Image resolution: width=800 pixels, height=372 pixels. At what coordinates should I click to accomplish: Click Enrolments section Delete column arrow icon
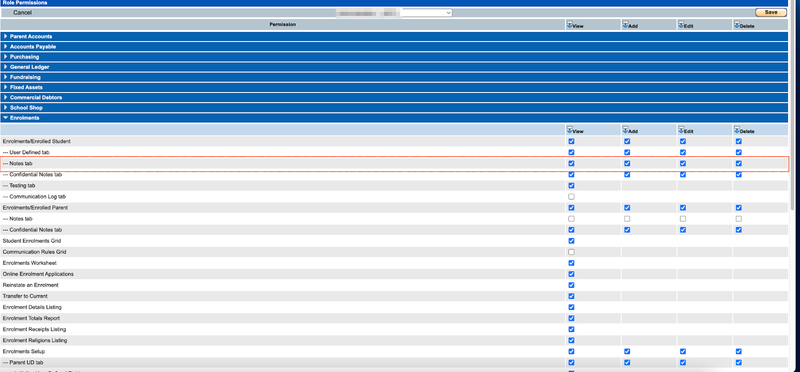737,130
